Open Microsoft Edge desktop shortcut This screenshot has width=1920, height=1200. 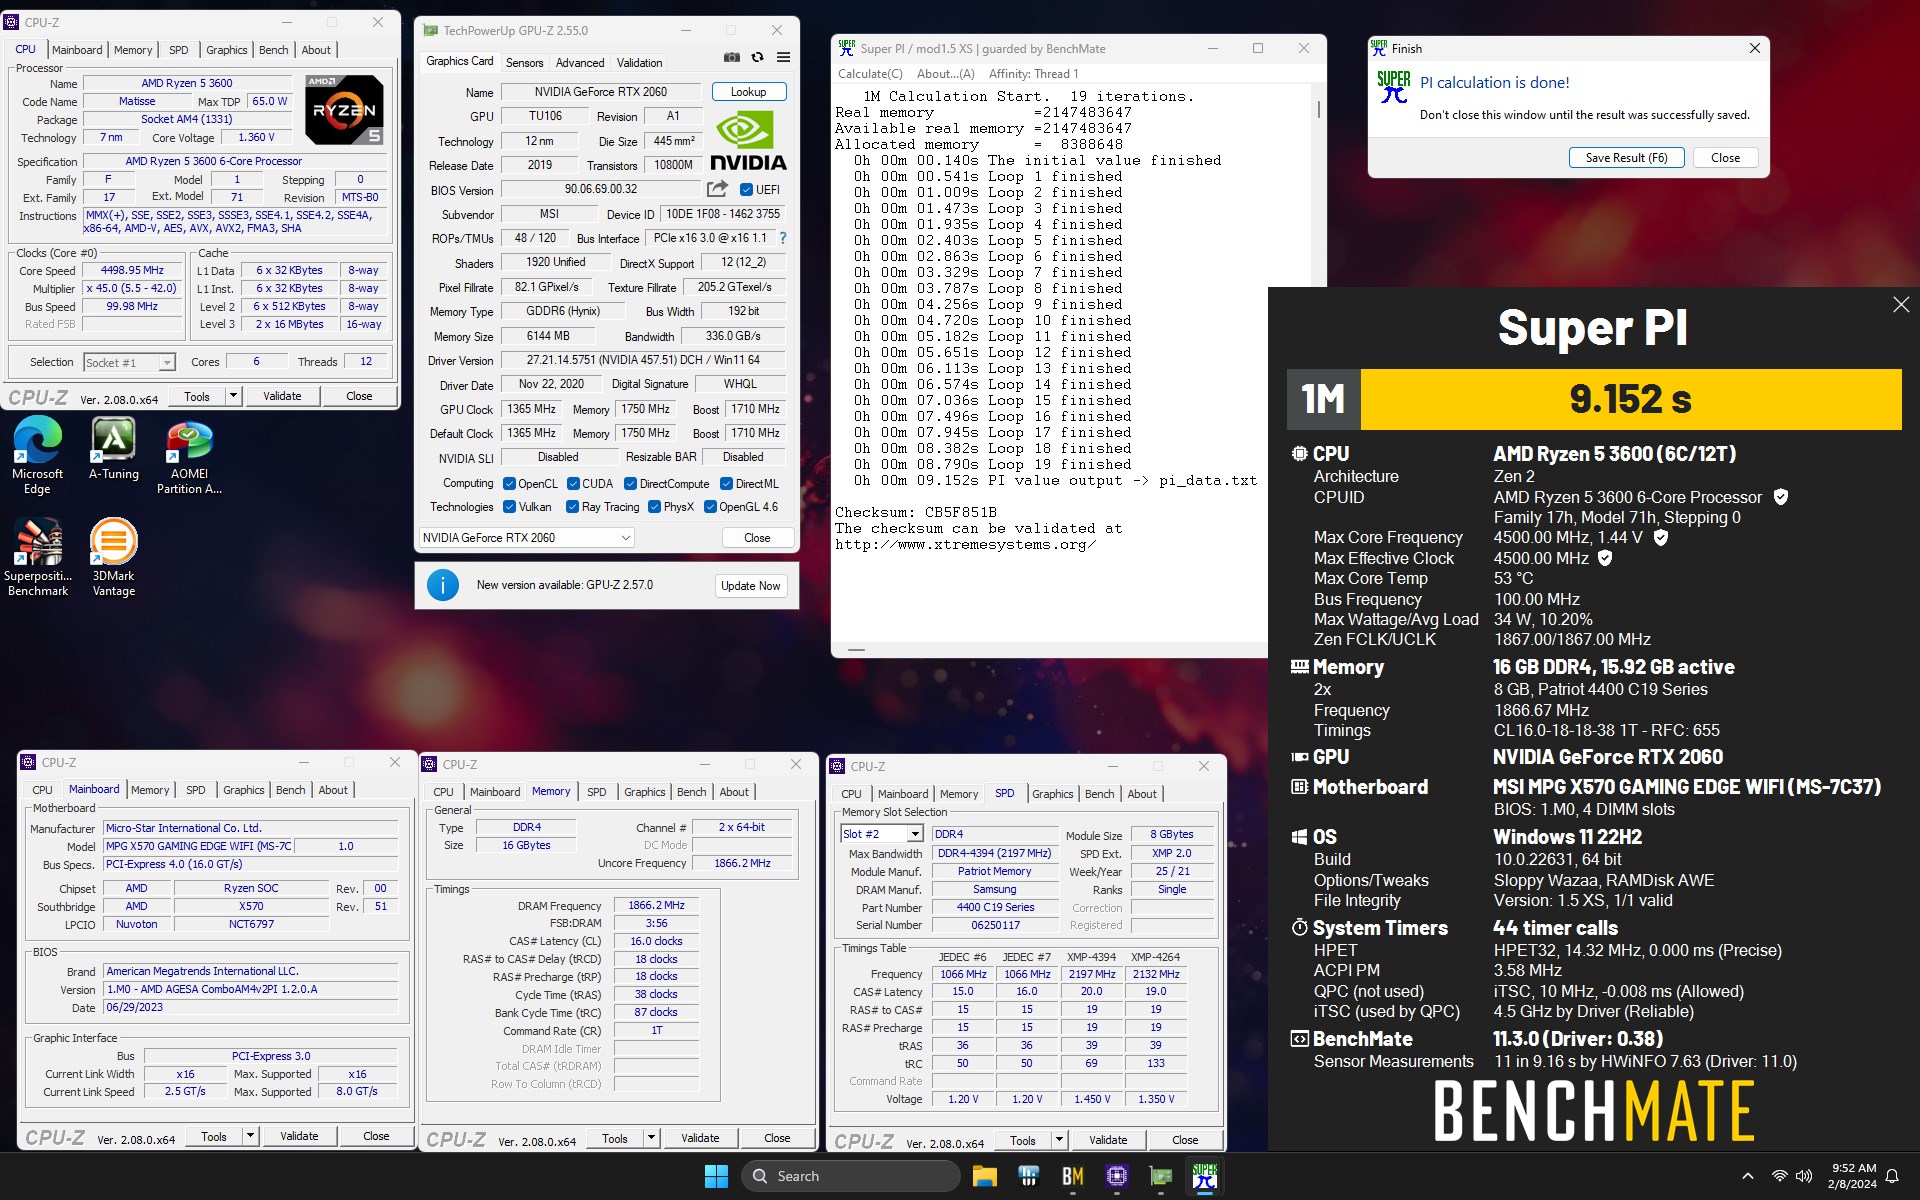37,456
